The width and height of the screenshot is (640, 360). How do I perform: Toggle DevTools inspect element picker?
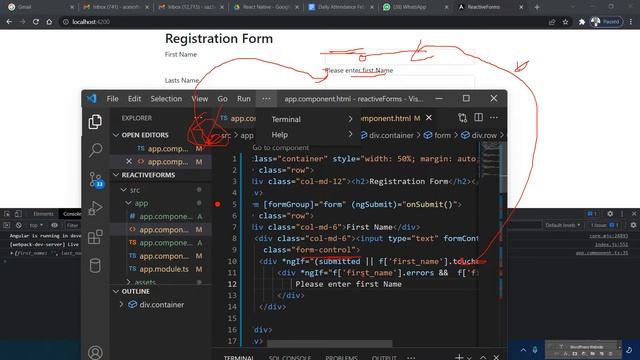(7, 213)
